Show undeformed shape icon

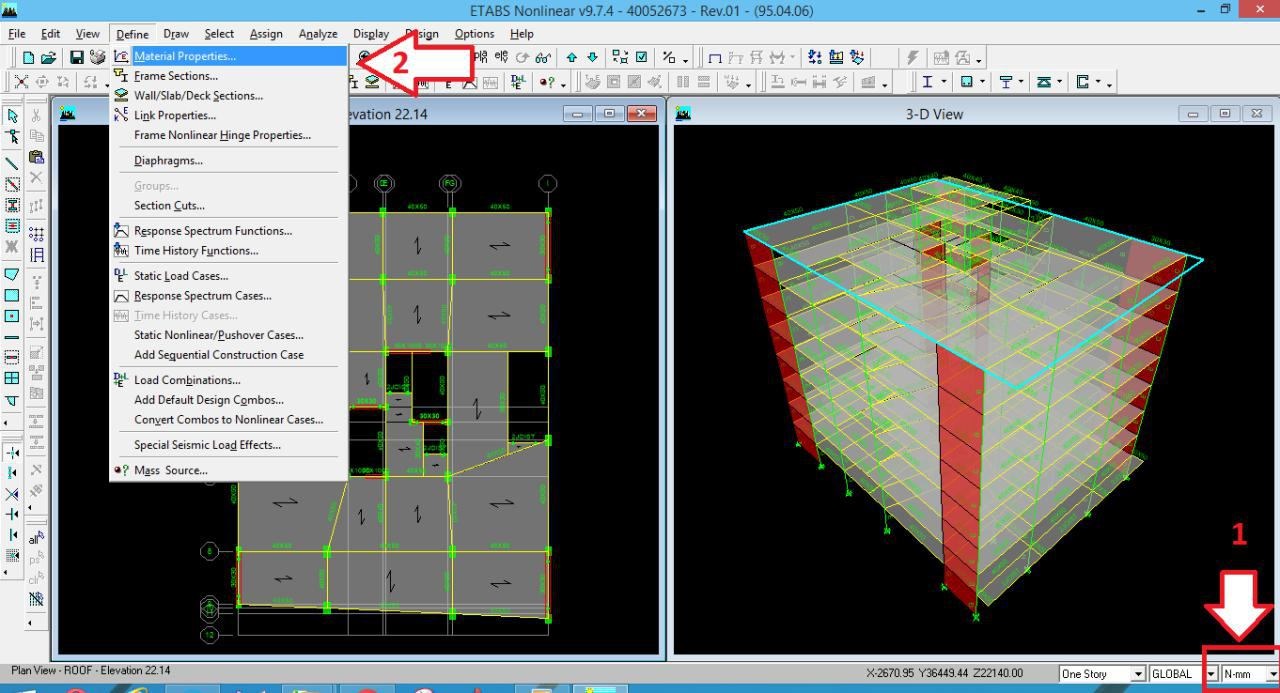tap(715, 58)
